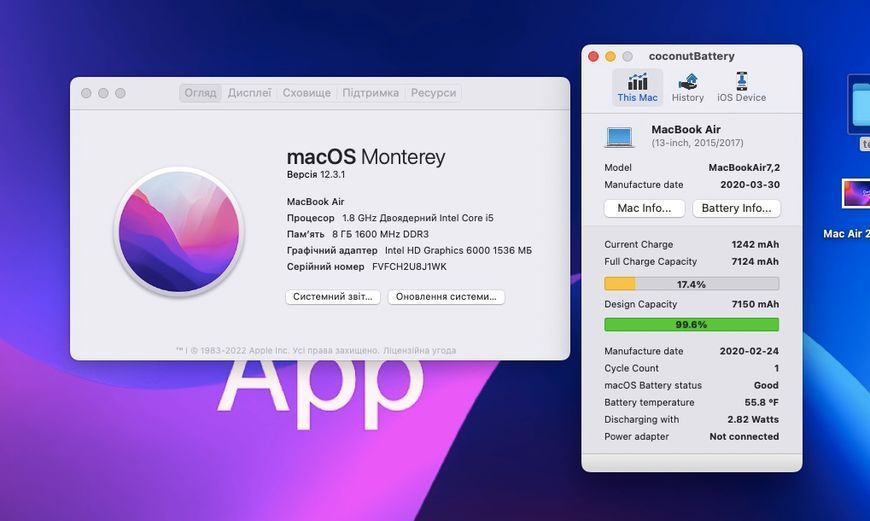Click Intel HD Graphics 6000 1536 МБ

458,251
